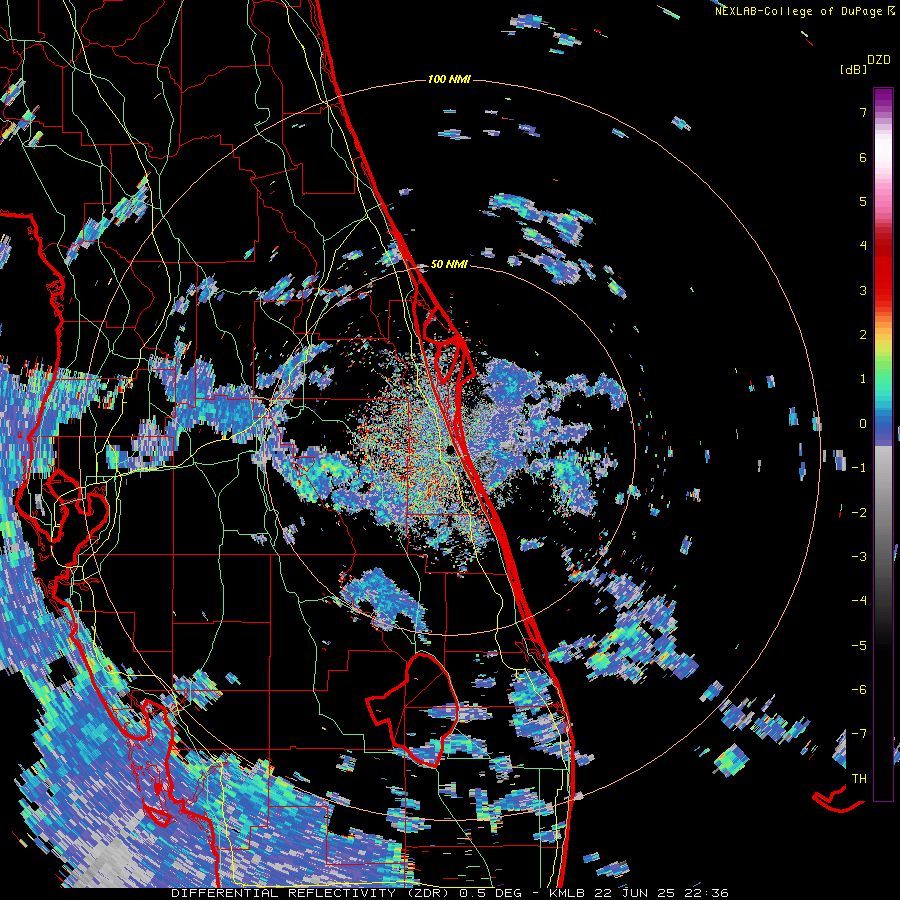Click the TH threshold label on legend
This screenshot has height=900, width=900.
tap(859, 779)
